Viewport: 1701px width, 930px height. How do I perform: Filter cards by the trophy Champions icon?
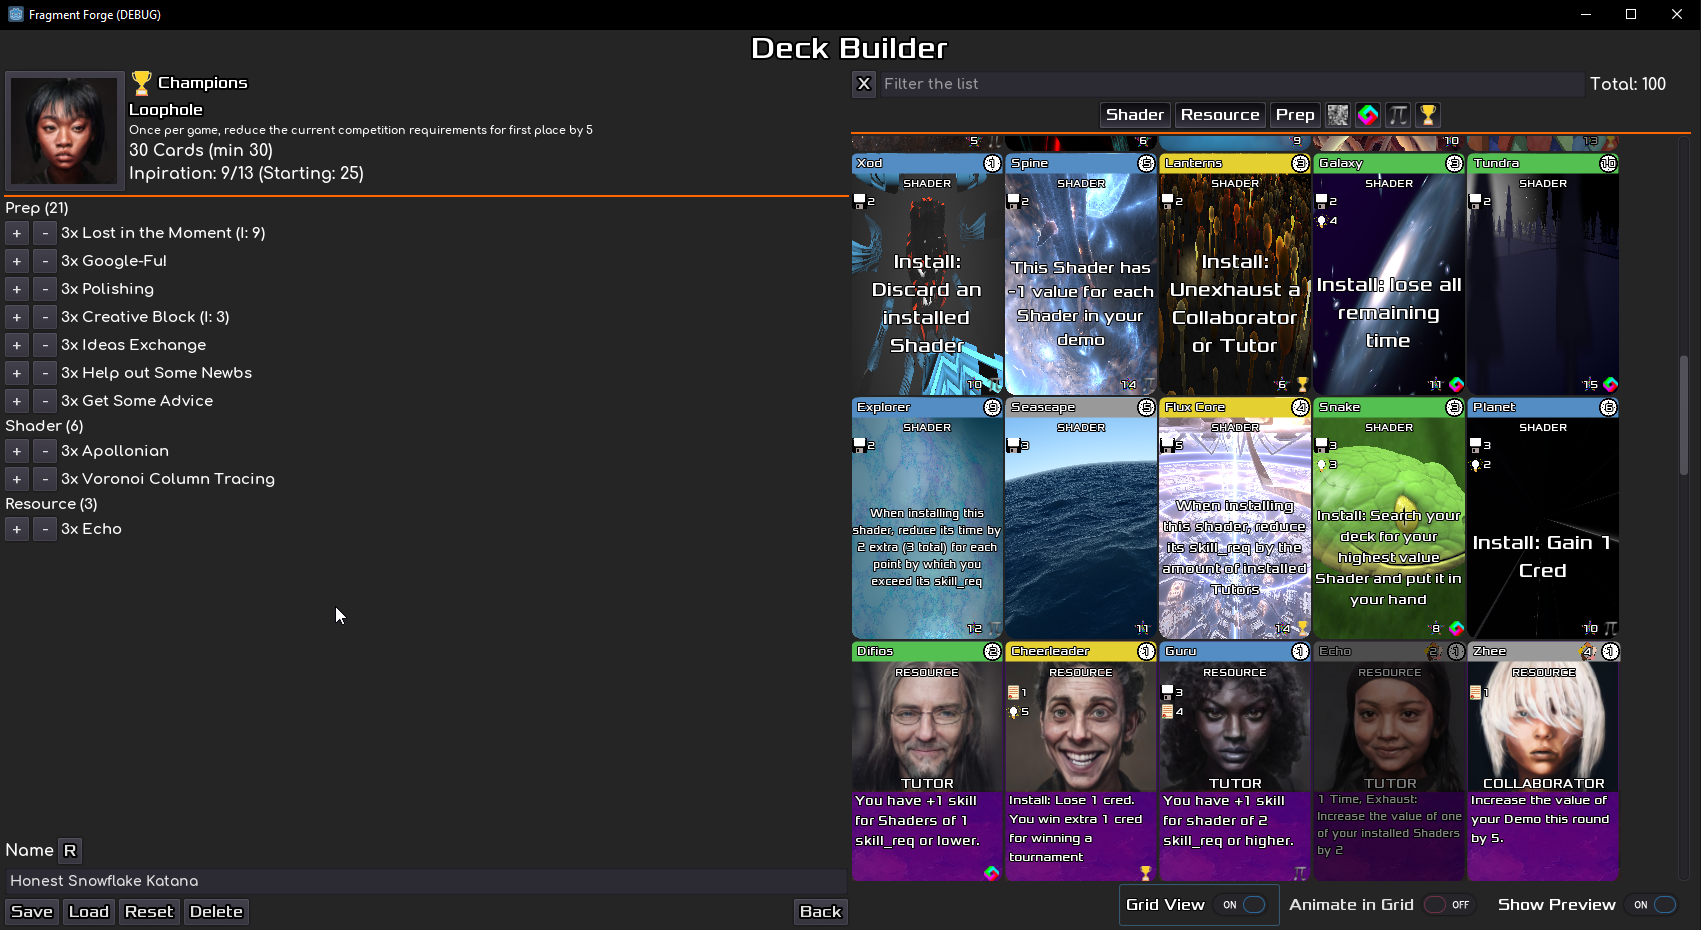1428,115
